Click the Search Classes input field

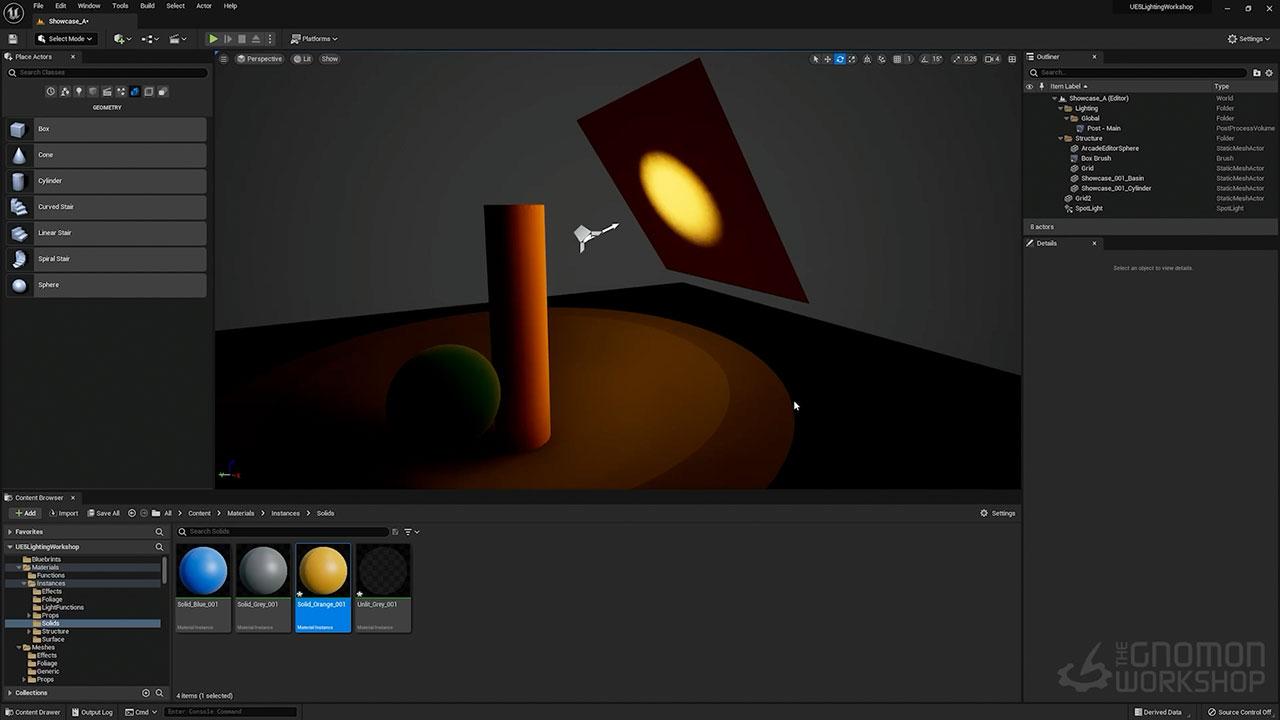(x=110, y=72)
